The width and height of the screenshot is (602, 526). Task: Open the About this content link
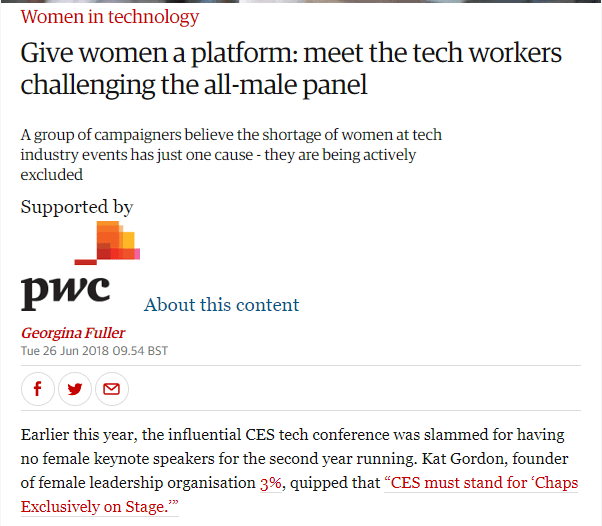click(x=221, y=305)
